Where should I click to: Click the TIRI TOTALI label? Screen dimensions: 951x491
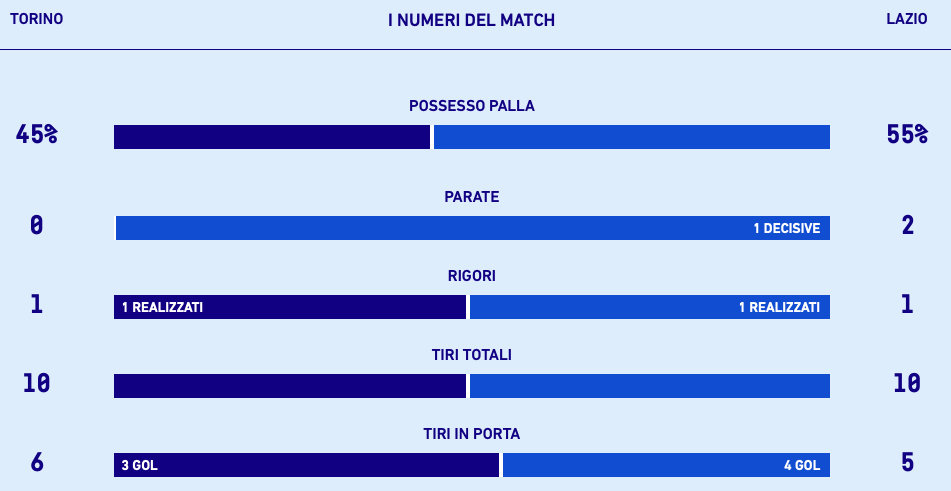click(x=471, y=355)
